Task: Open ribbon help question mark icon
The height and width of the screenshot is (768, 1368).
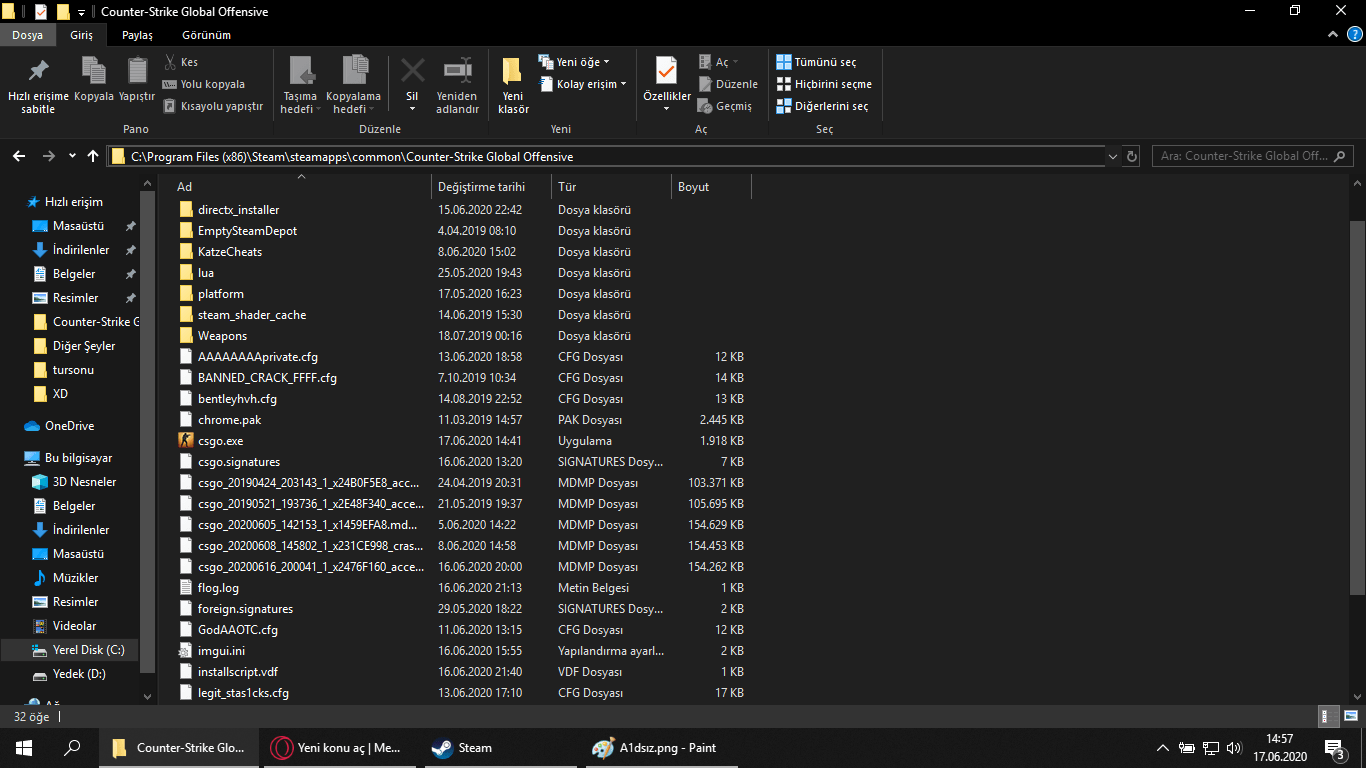Action: click(x=1355, y=35)
